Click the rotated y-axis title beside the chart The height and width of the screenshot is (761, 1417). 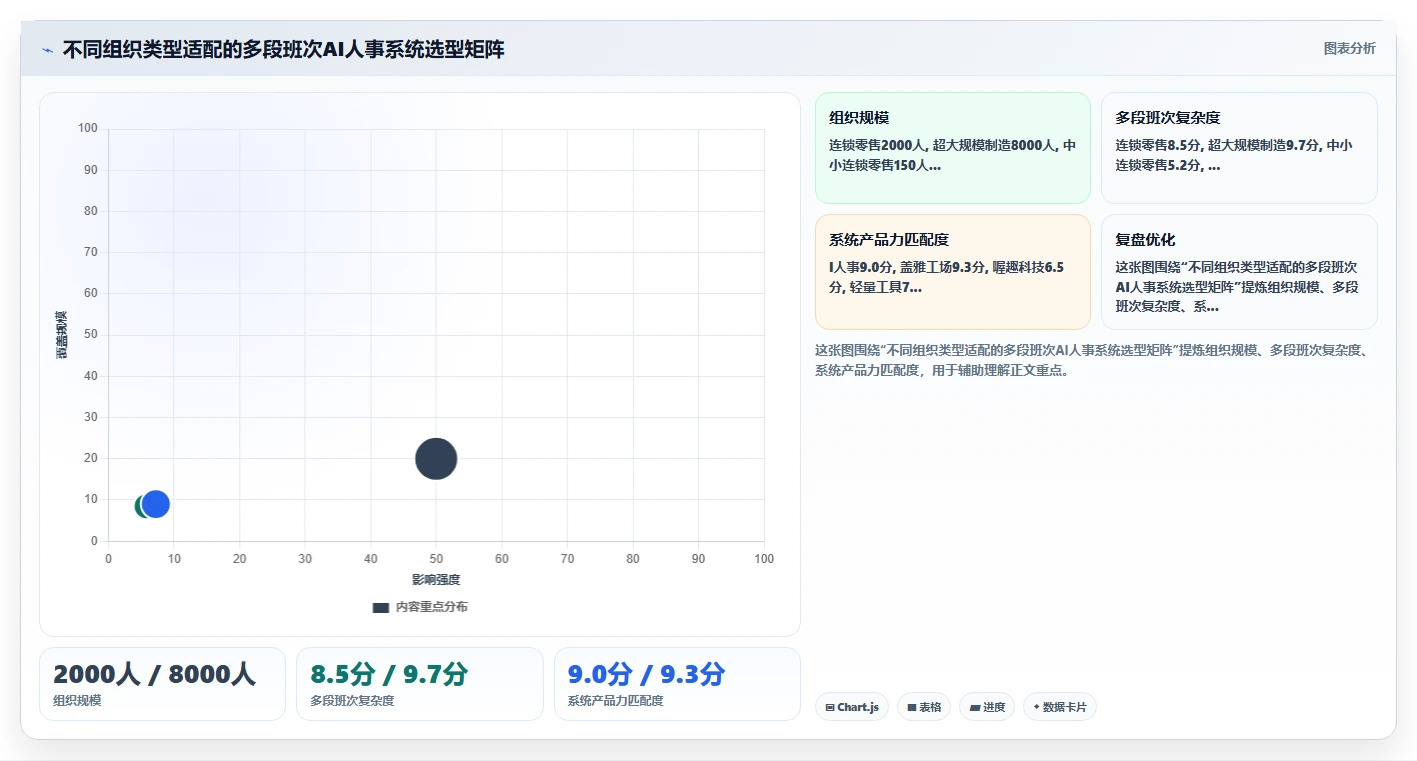coord(62,335)
